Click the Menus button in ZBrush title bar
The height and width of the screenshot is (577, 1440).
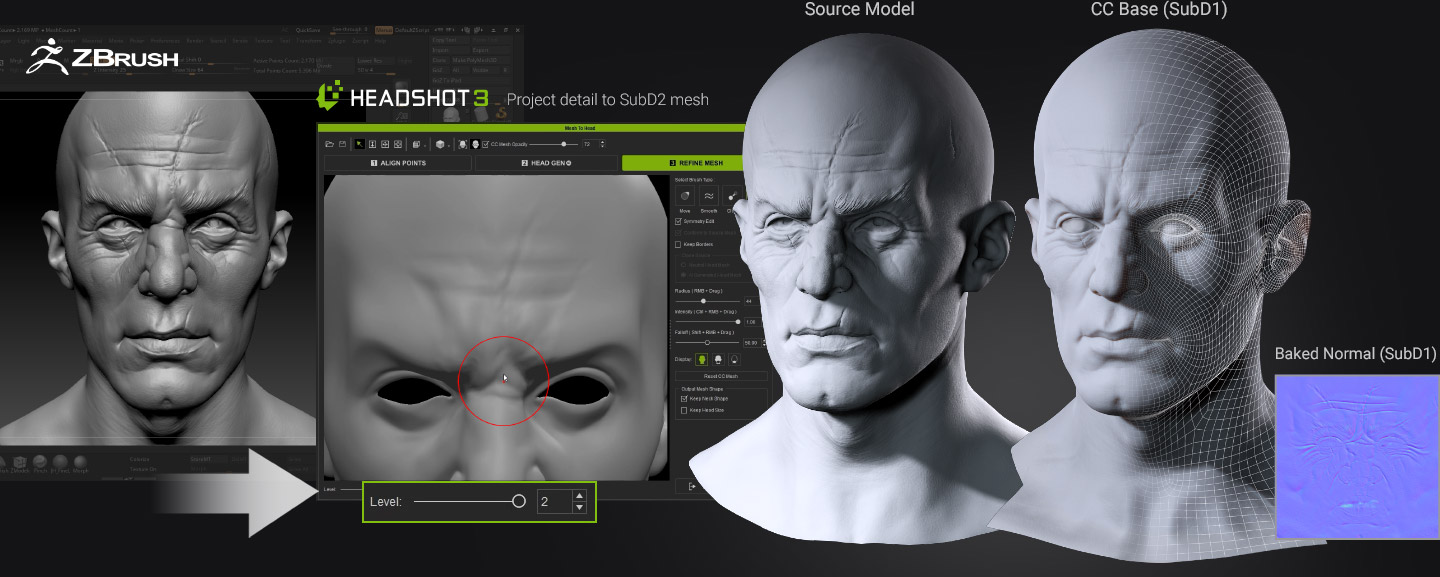coord(383,30)
